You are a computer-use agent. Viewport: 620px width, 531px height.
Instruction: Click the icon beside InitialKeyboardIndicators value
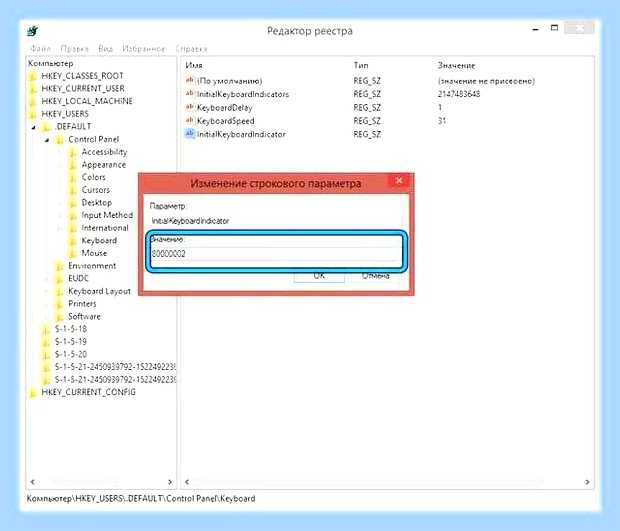pyautogui.click(x=189, y=94)
